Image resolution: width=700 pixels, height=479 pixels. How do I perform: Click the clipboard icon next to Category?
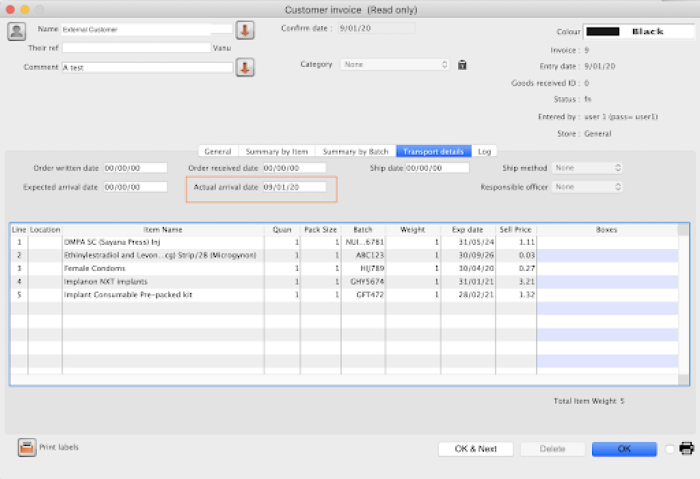pyautogui.click(x=462, y=65)
